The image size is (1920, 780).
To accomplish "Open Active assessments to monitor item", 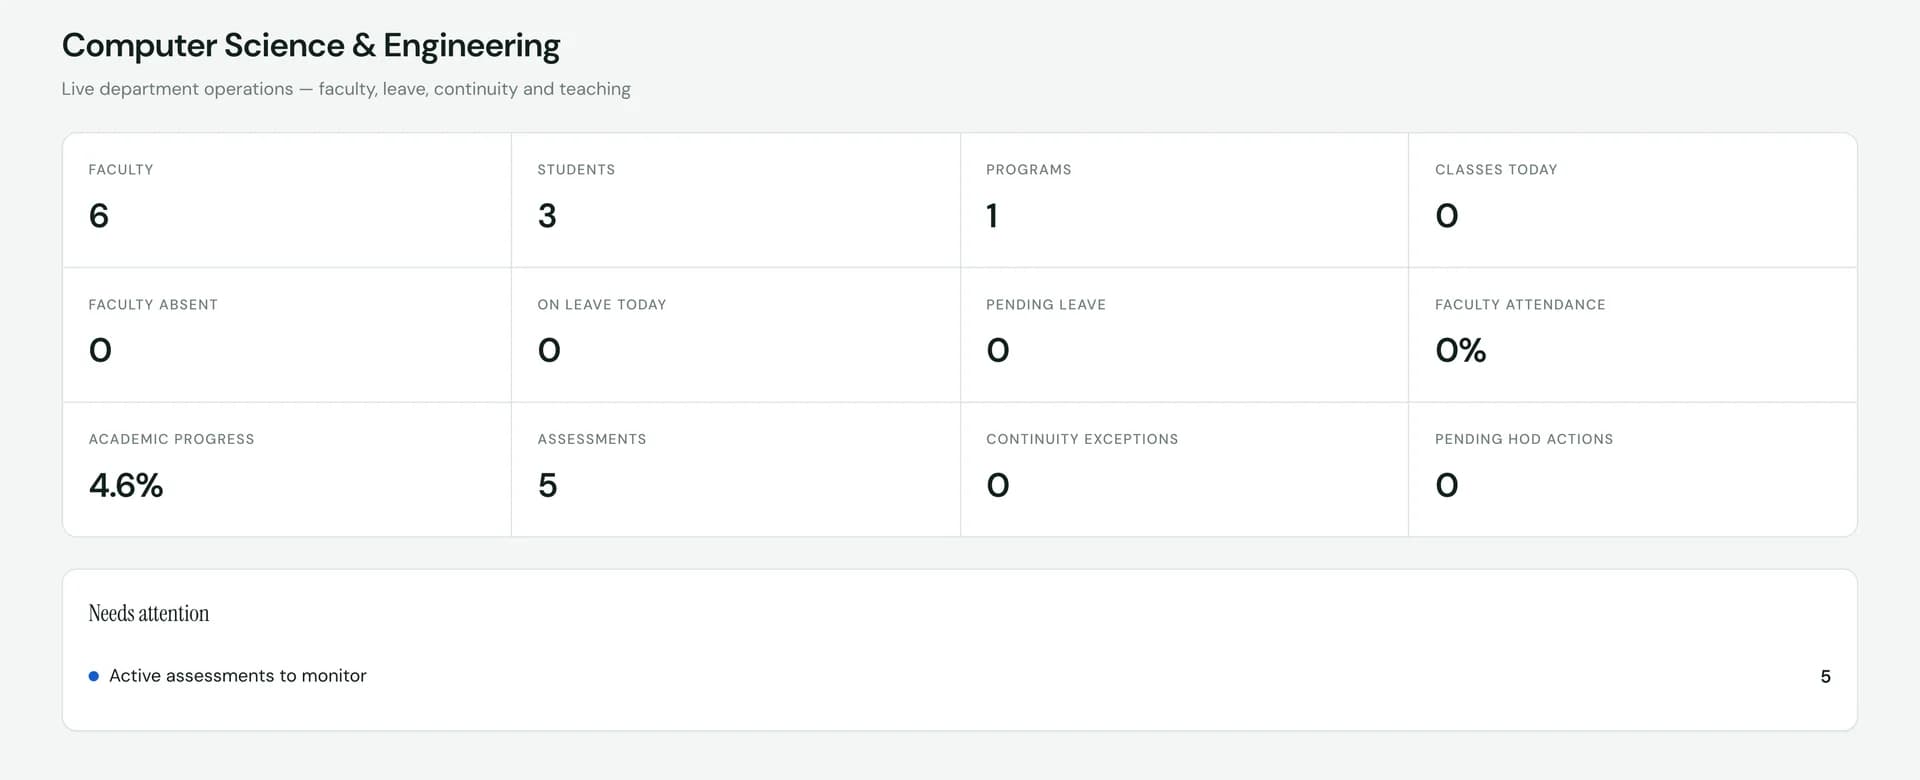I will 959,676.
